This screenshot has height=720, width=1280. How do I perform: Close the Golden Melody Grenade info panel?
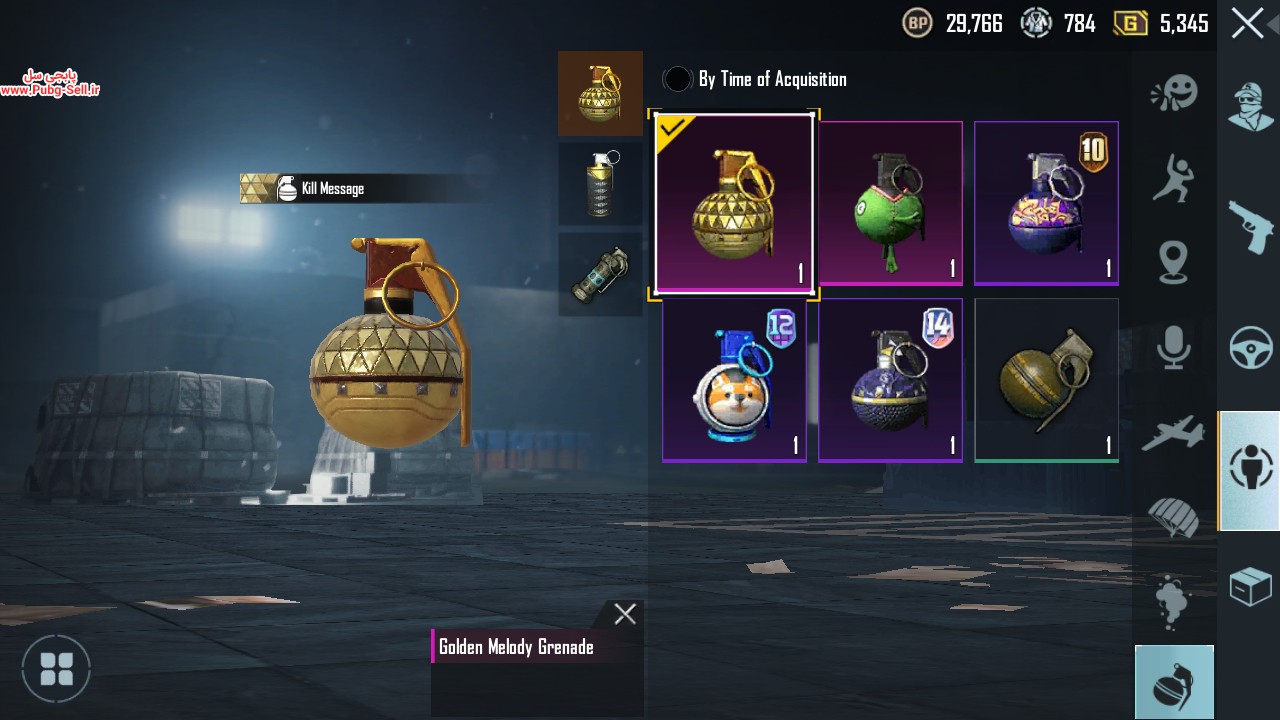[625, 614]
